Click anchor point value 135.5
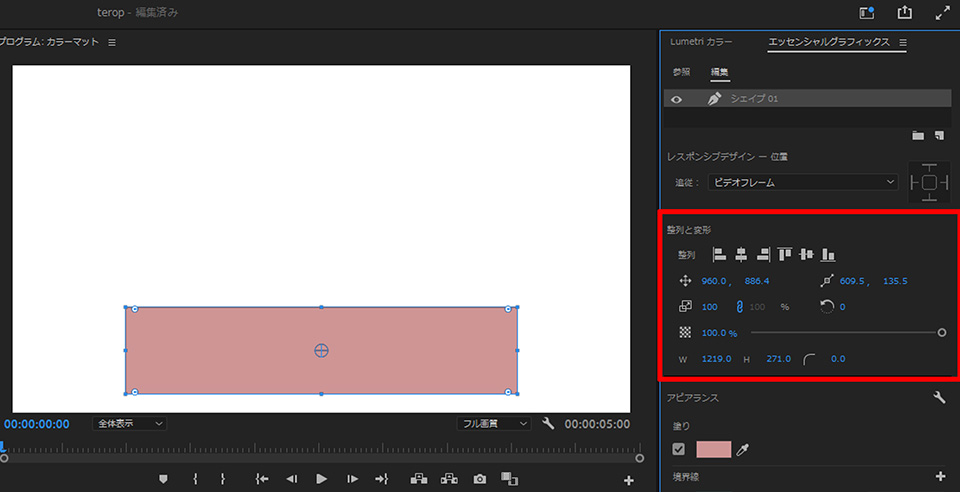This screenshot has width=960, height=492. coord(895,281)
